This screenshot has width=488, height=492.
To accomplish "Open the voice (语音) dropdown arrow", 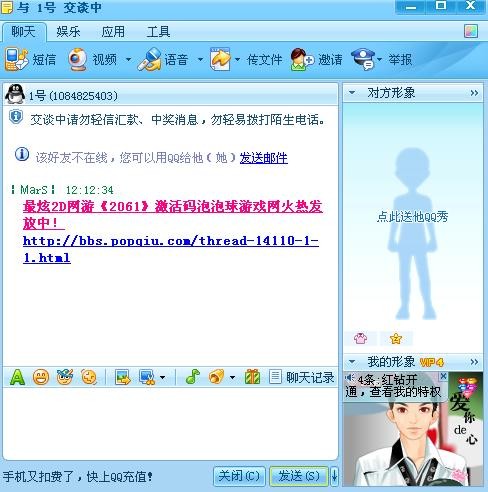I will pos(200,60).
